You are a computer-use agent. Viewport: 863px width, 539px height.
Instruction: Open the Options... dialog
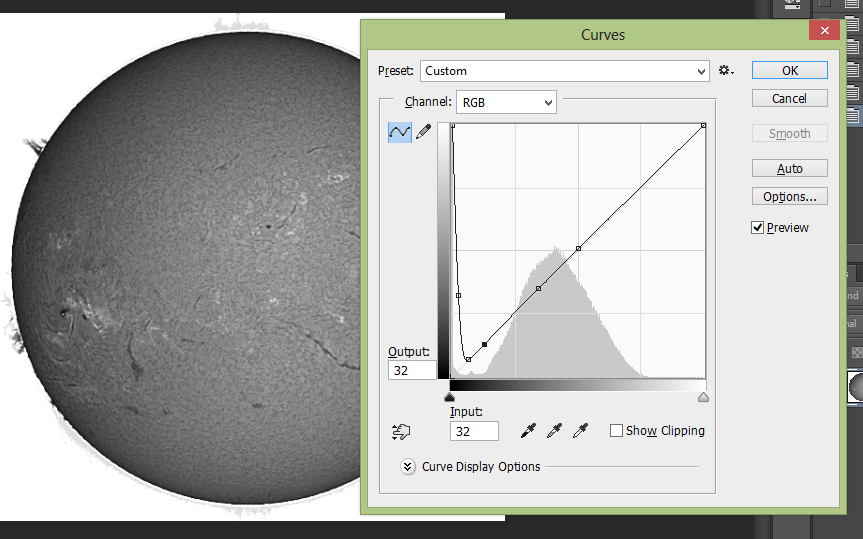click(789, 197)
